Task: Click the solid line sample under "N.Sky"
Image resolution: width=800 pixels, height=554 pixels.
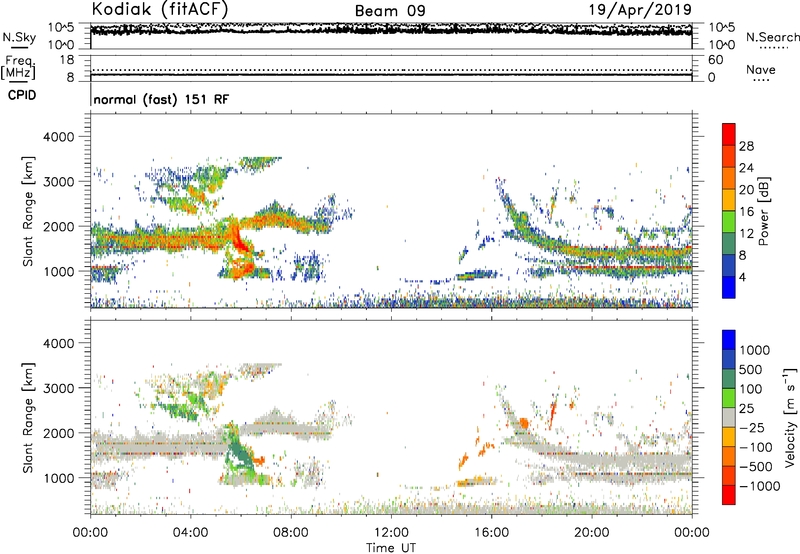Action: tap(20, 48)
